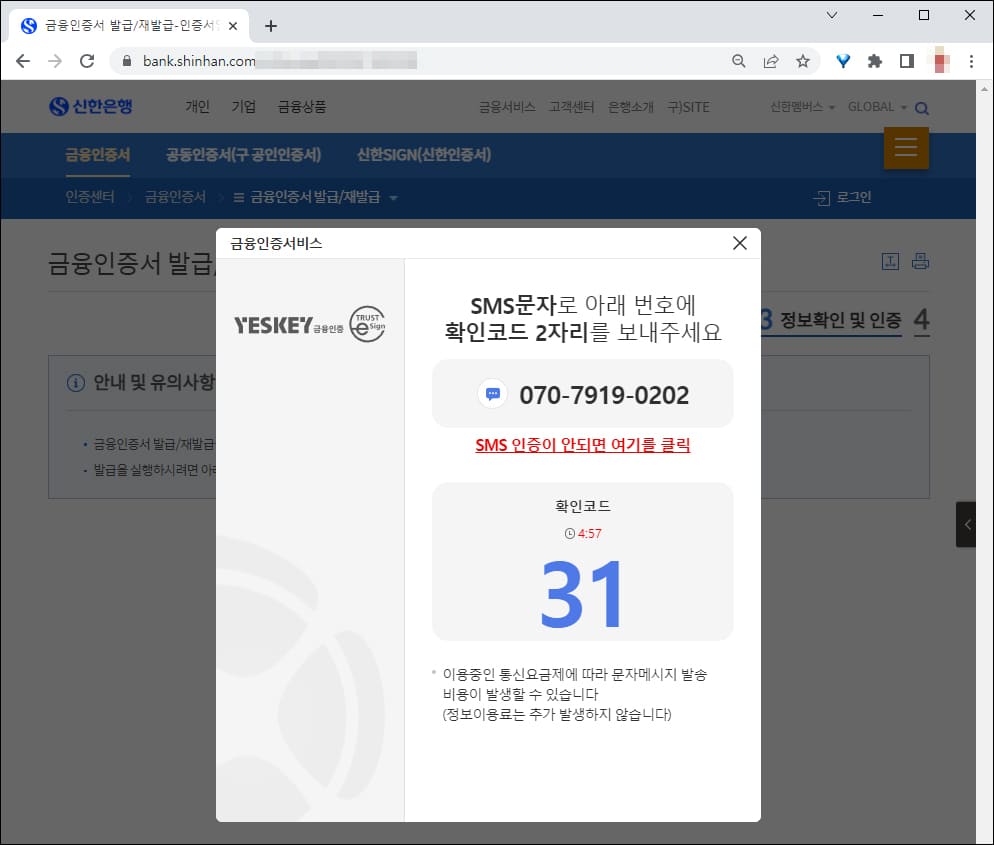Click the confirmation code 31
The width and height of the screenshot is (994, 845).
[582, 594]
